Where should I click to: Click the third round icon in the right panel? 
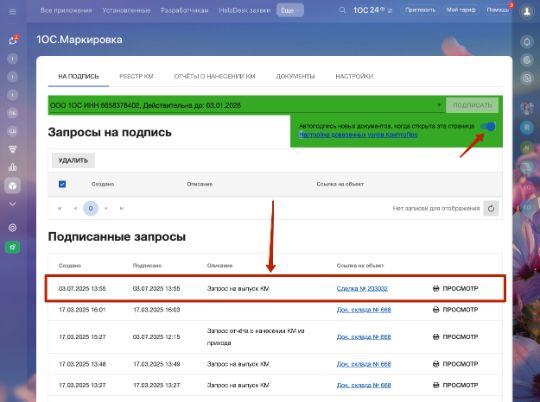[x=527, y=78]
